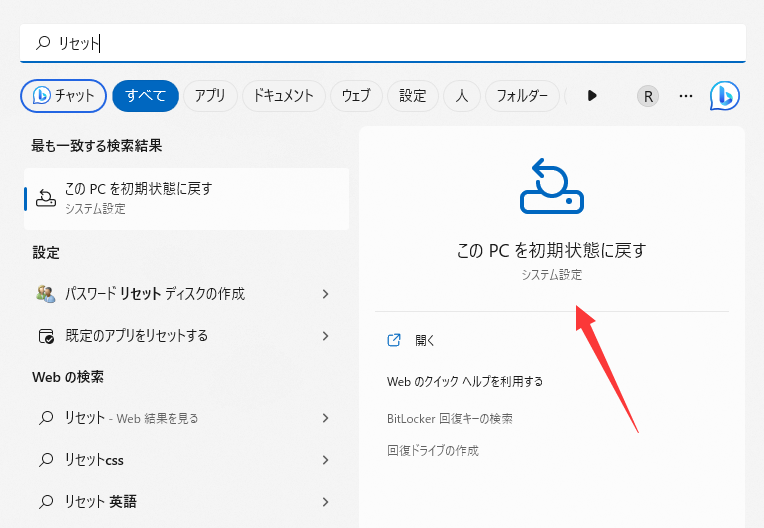Open BitLocker 回復キーの検索 help link
Image resolution: width=764 pixels, height=528 pixels.
(x=450, y=419)
